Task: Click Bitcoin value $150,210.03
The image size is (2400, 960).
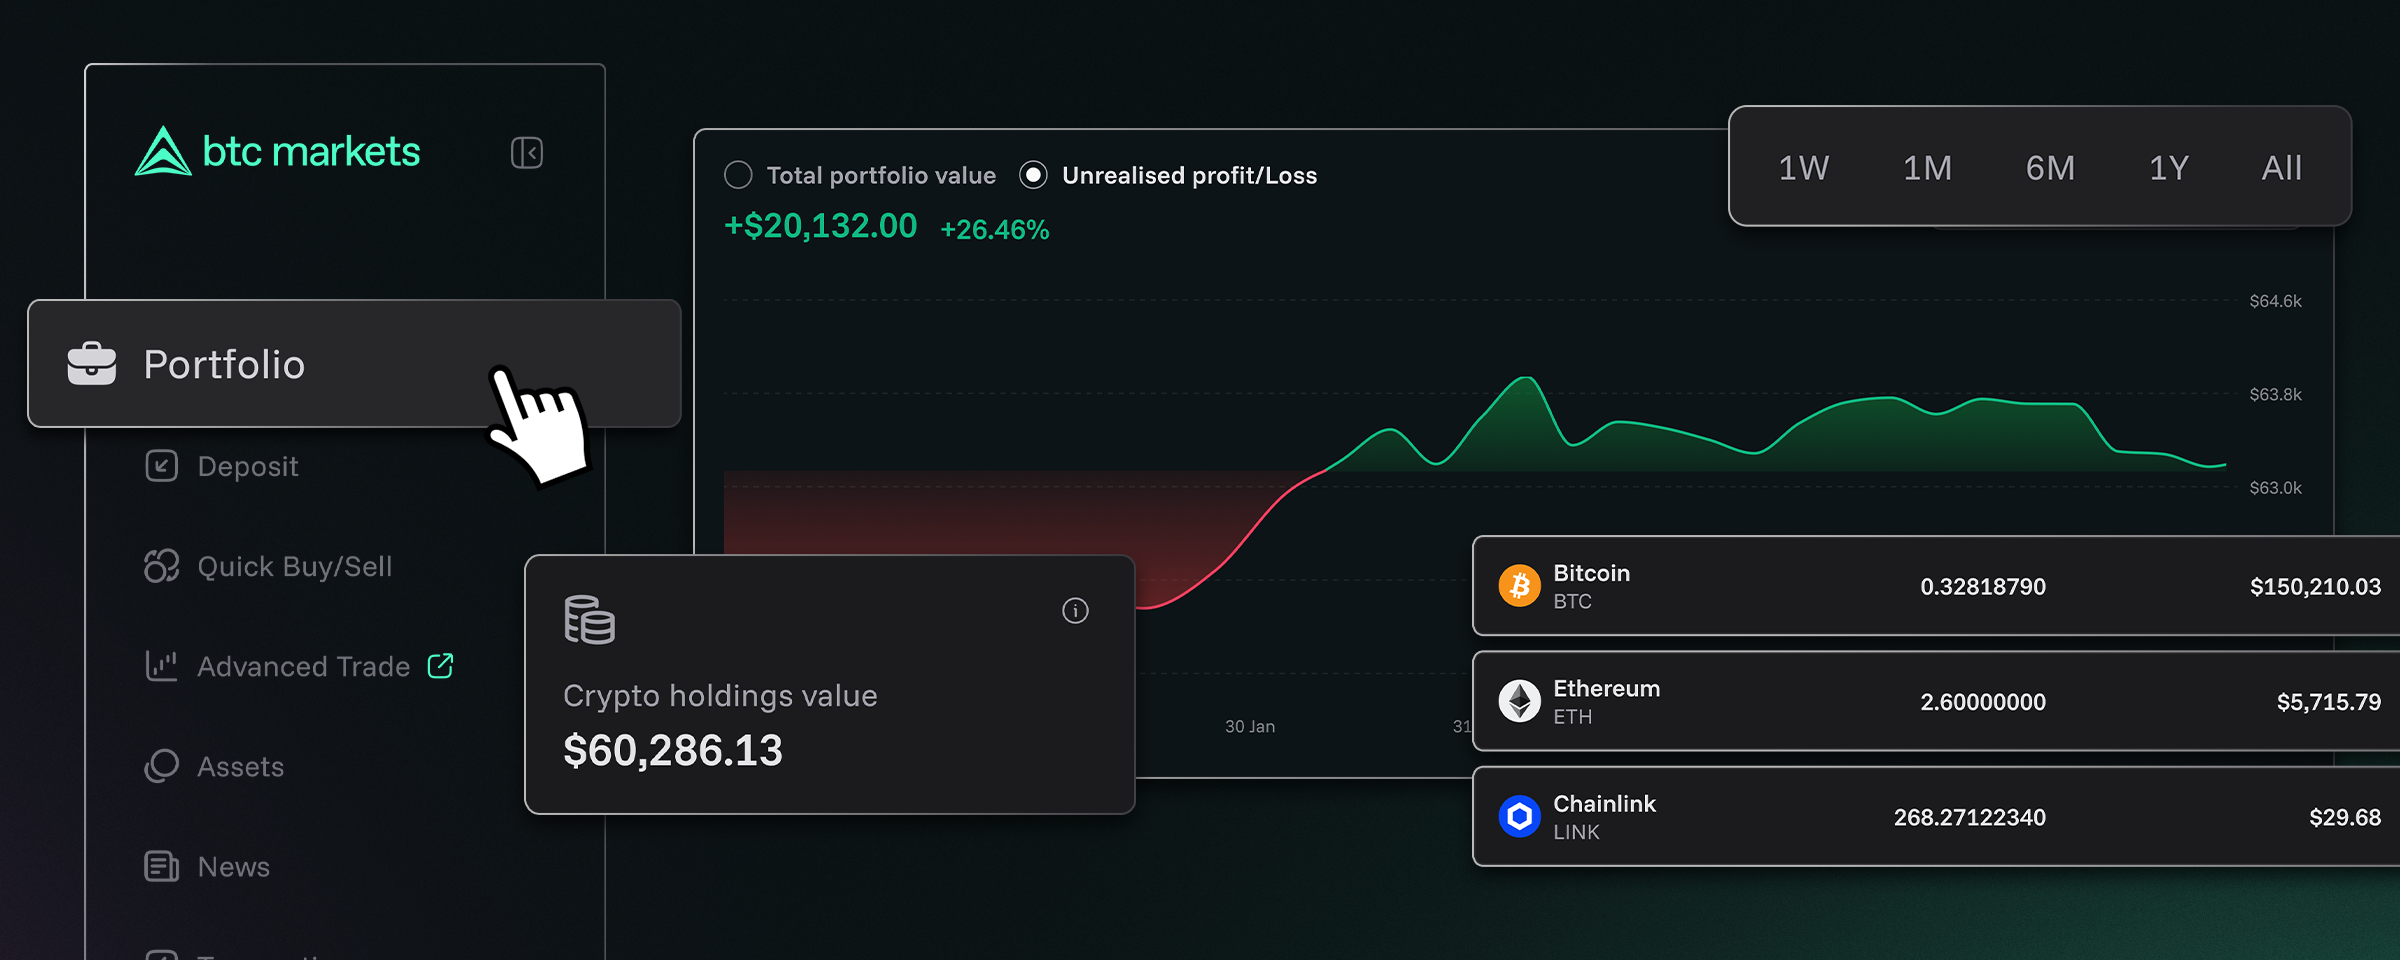Action: click(2316, 587)
